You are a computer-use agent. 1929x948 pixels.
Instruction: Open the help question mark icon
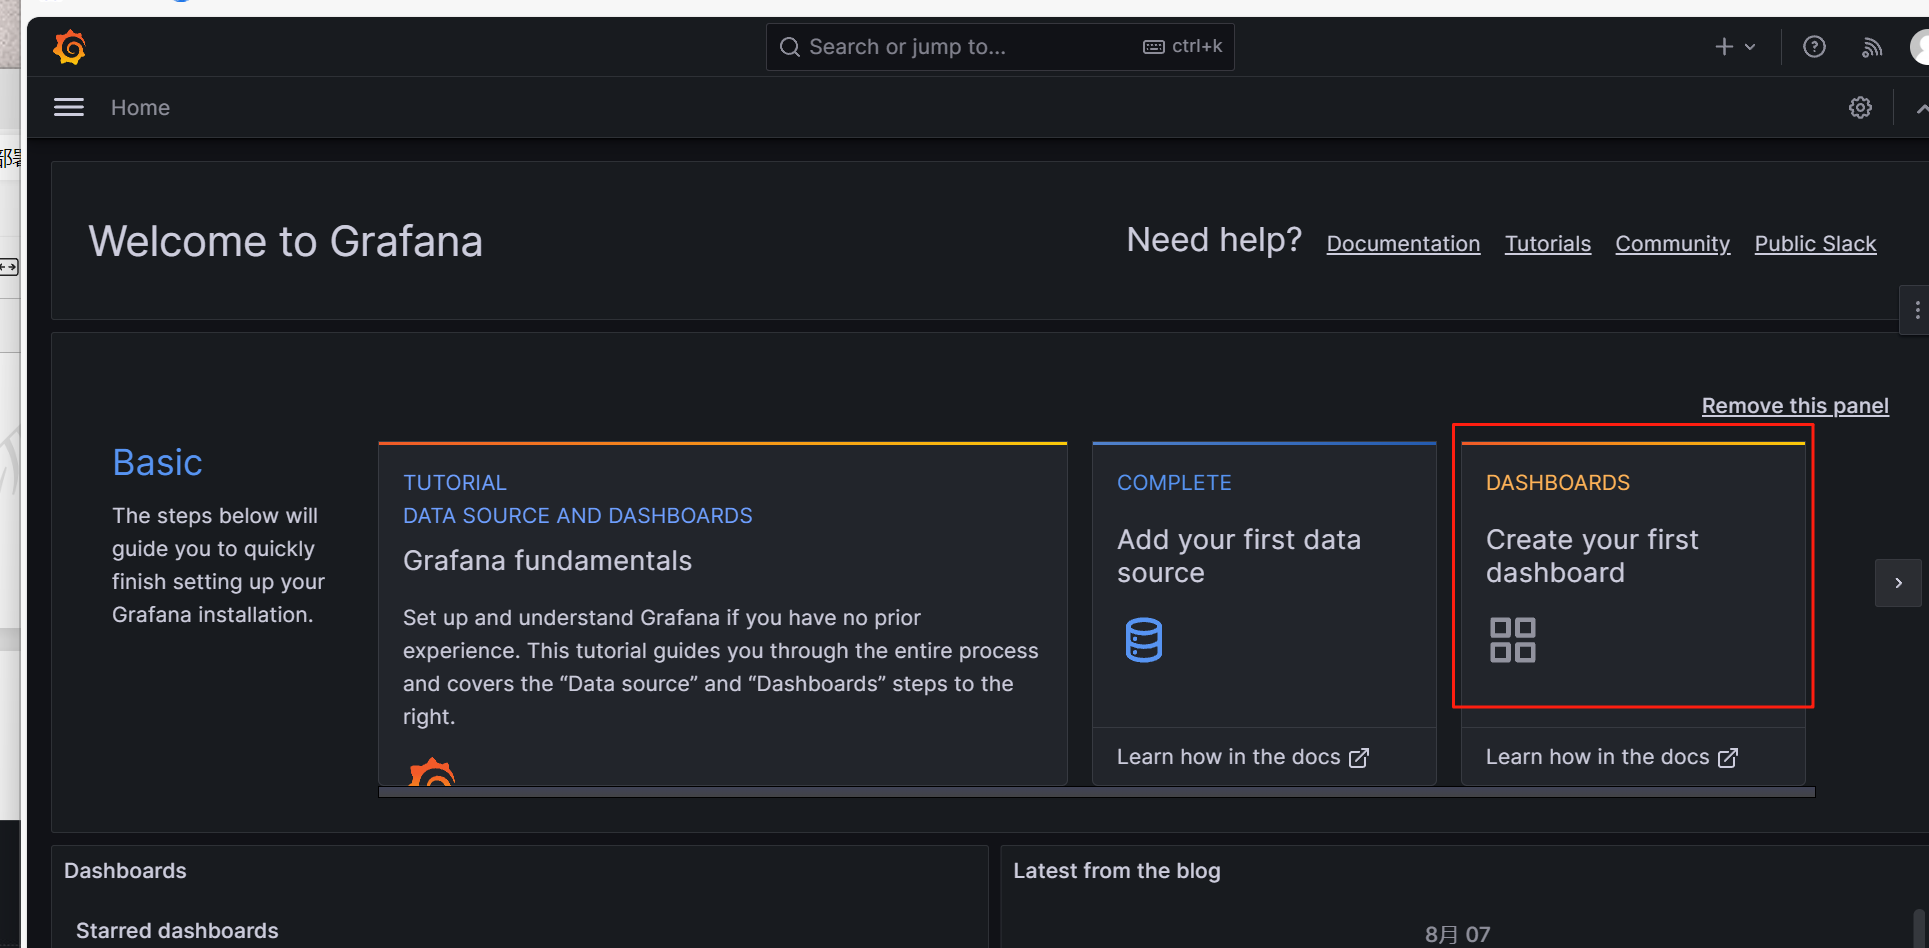click(1814, 47)
